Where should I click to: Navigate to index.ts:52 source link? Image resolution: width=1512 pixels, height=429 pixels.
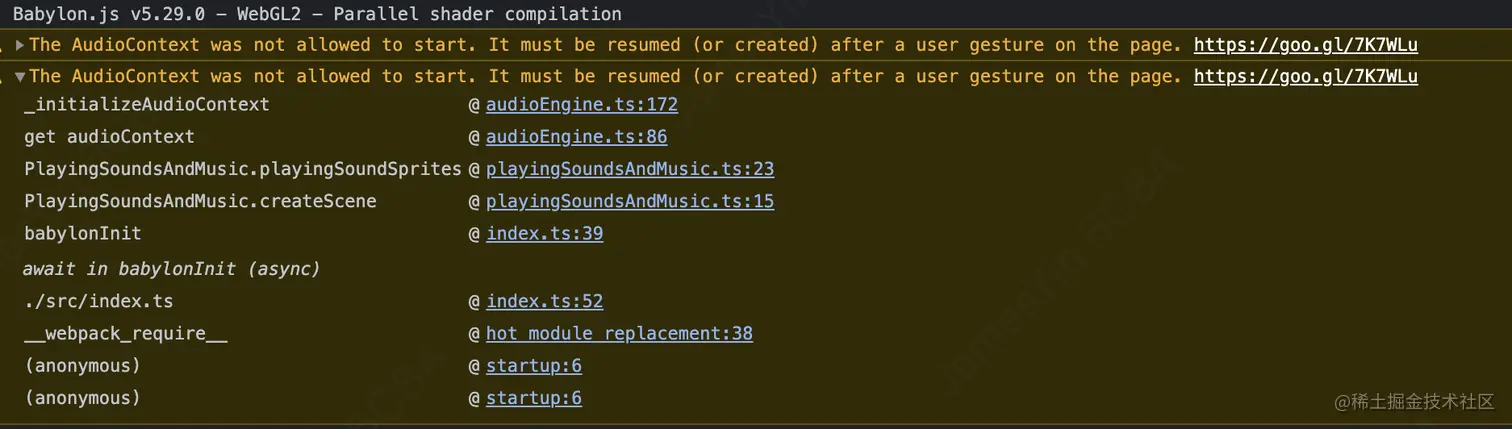544,301
